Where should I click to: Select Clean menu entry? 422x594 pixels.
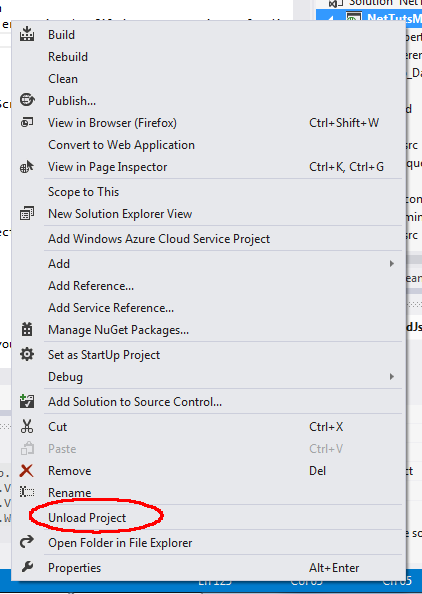click(63, 78)
